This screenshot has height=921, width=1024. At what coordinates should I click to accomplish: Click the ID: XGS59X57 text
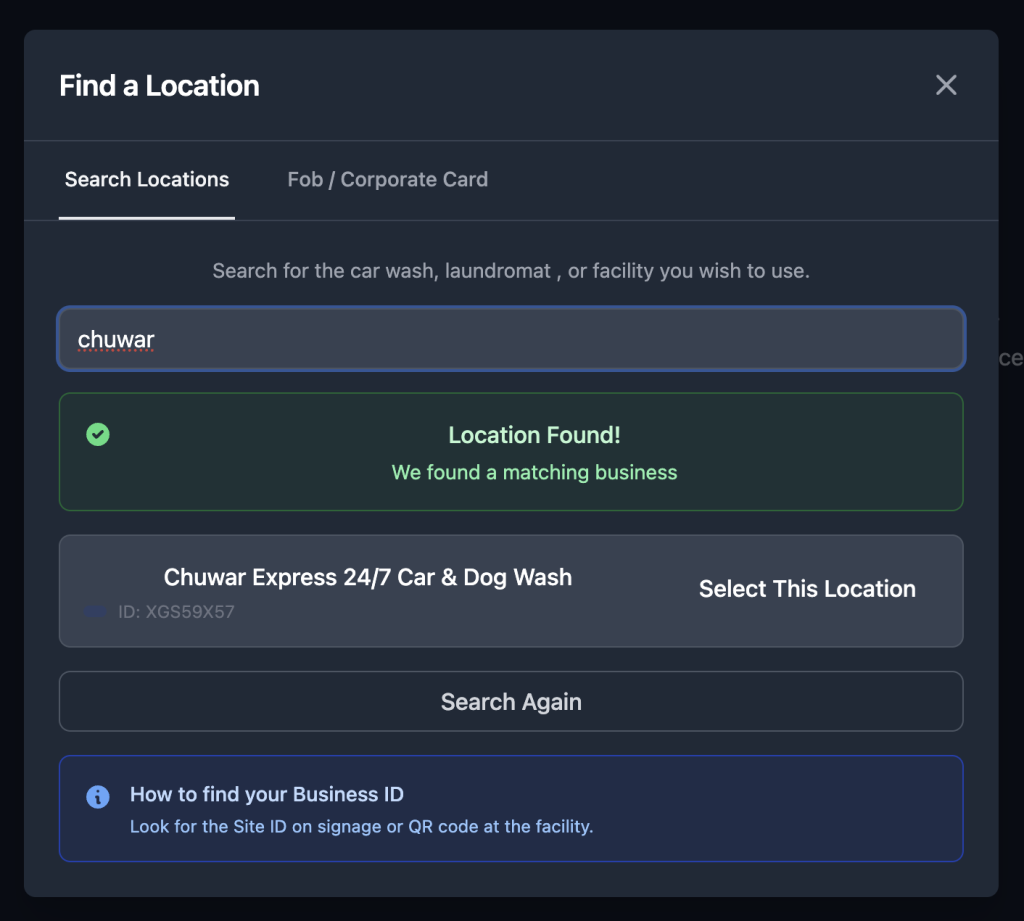tap(176, 611)
